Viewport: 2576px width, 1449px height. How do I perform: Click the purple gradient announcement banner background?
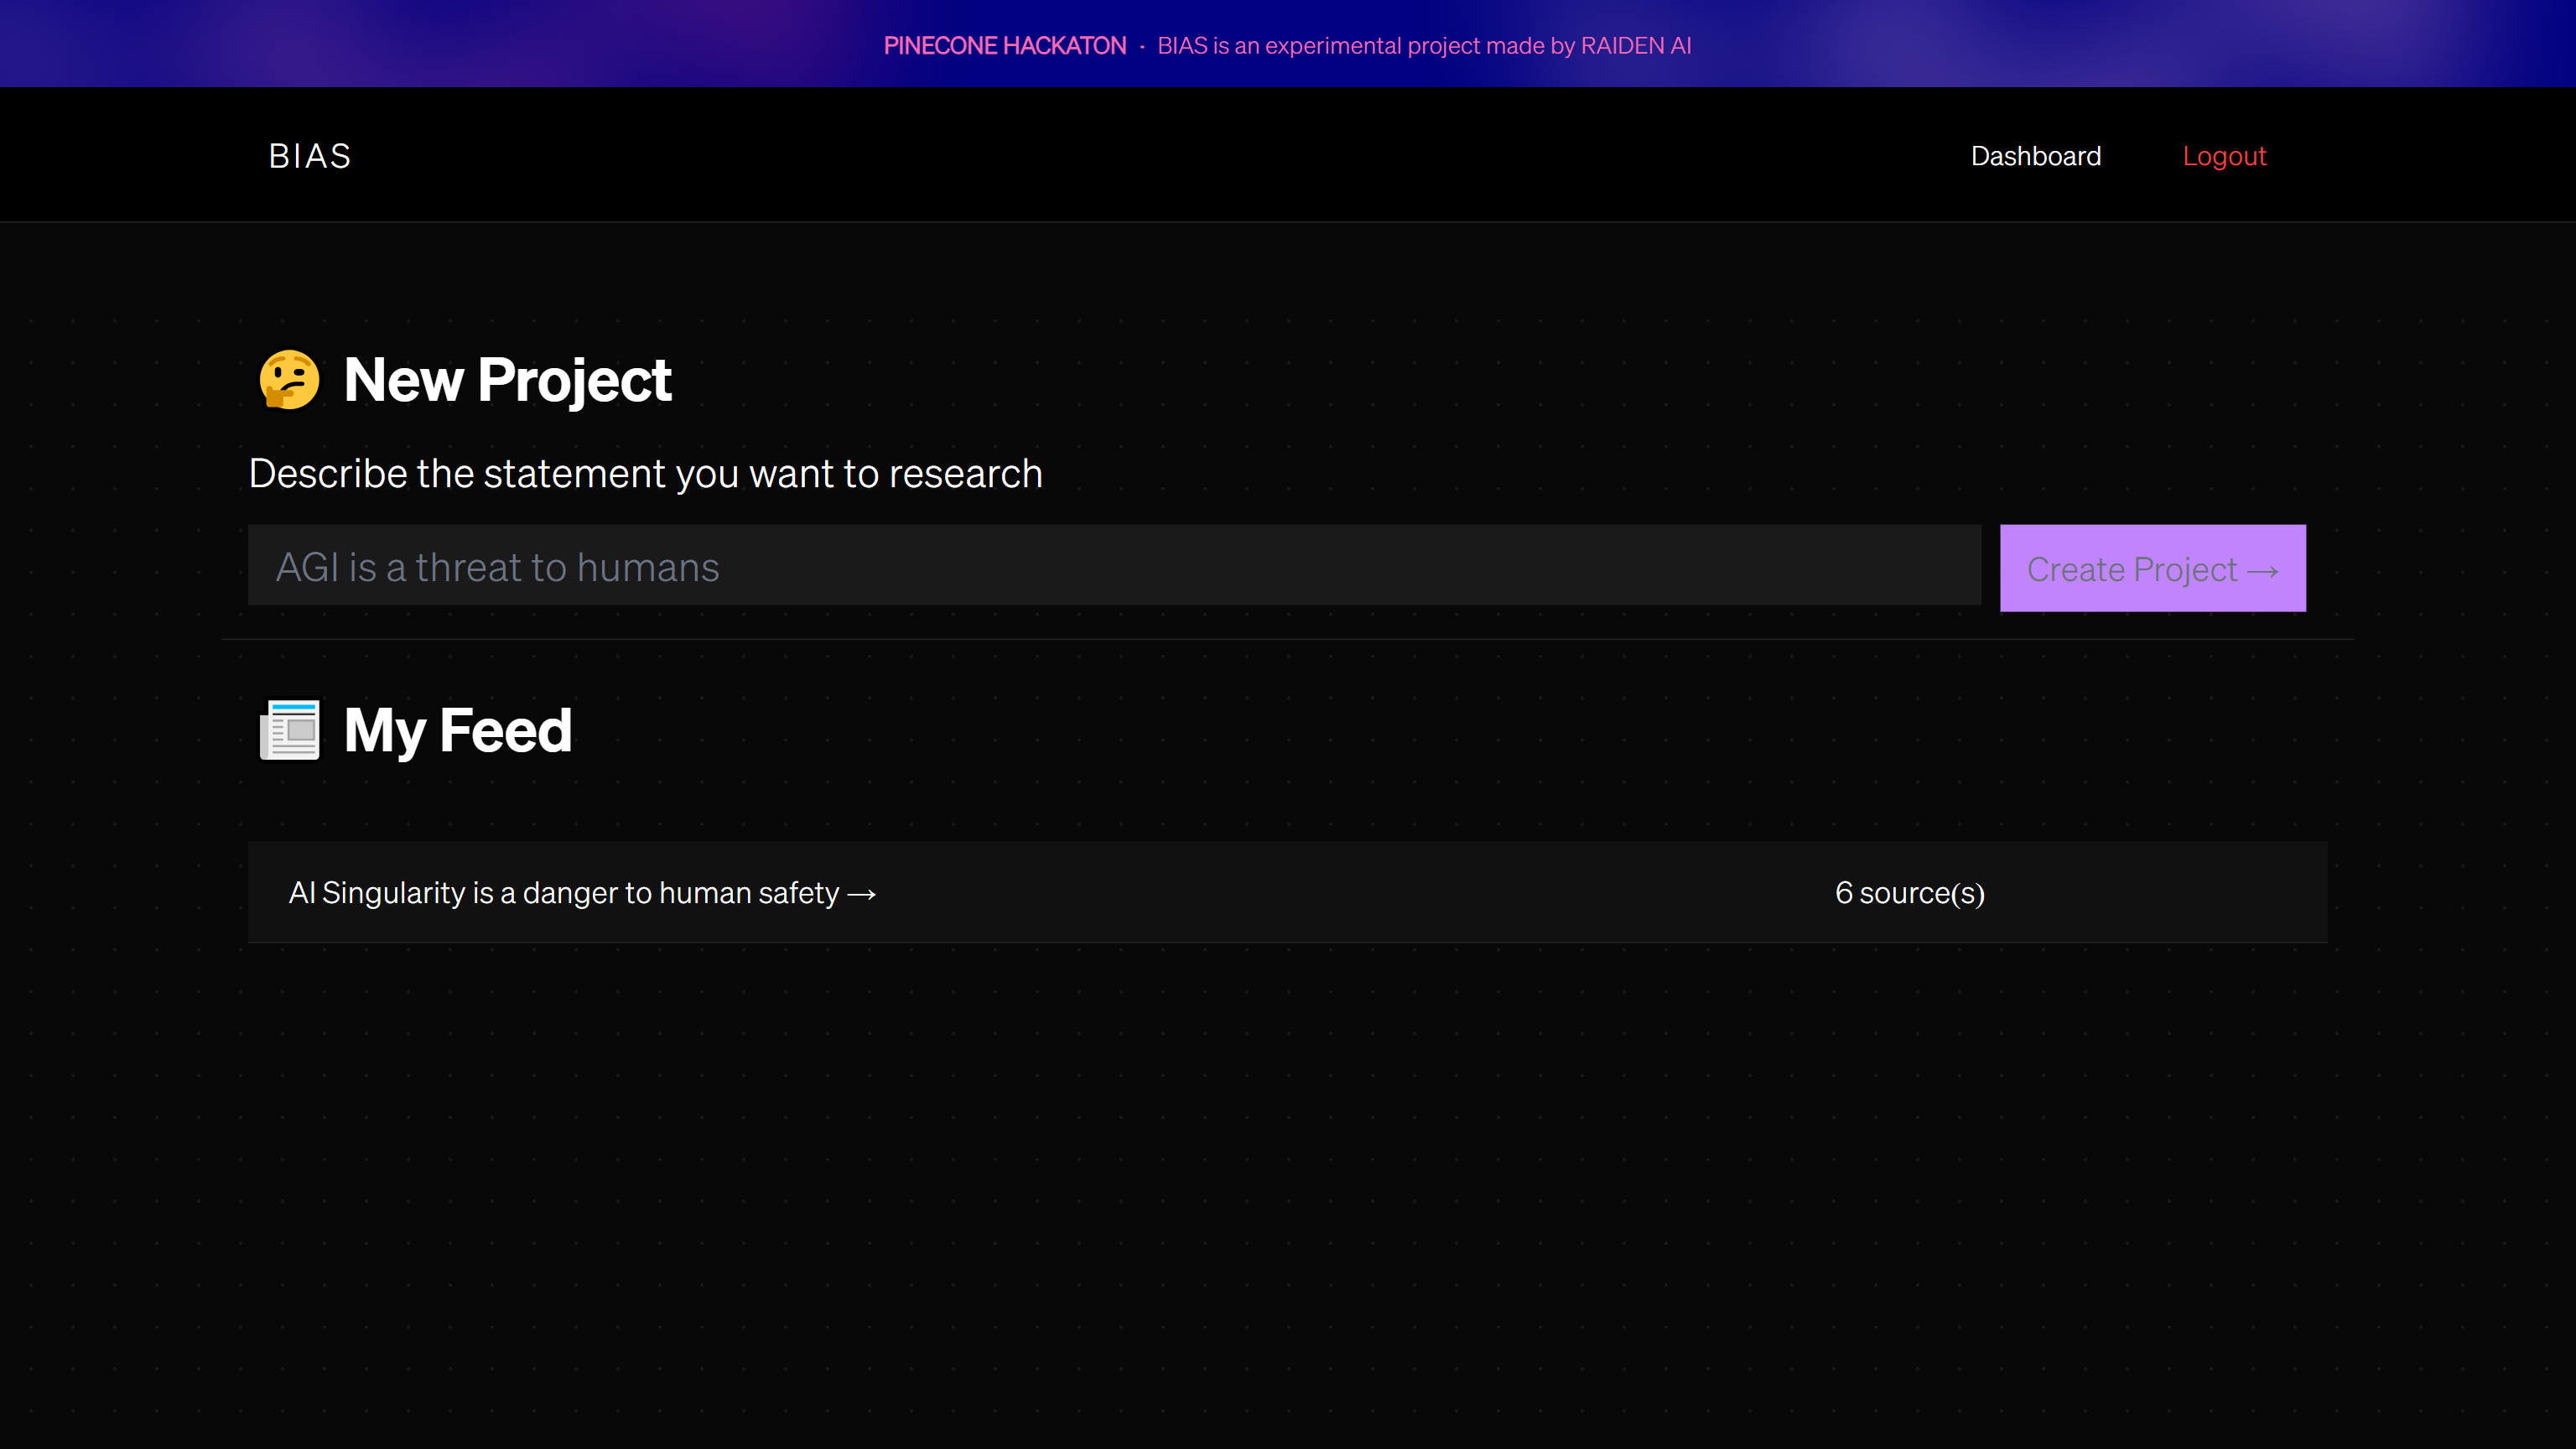[400, 44]
